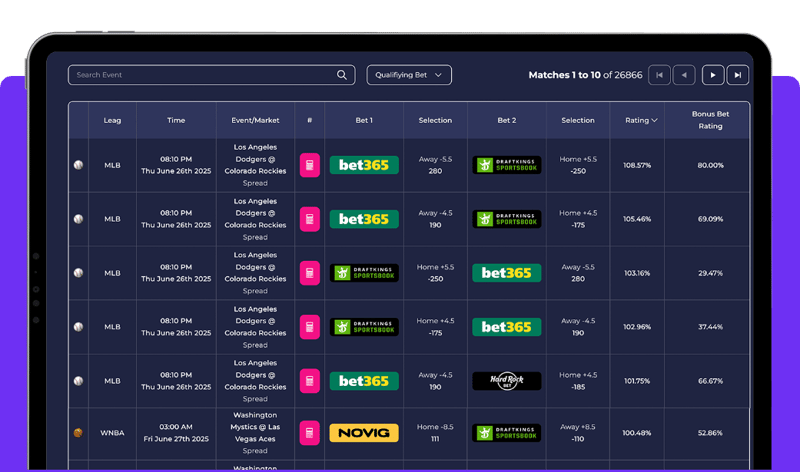Screen dimensions: 800x472
Task: Click the 102.96% rating value
Action: click(x=637, y=327)
